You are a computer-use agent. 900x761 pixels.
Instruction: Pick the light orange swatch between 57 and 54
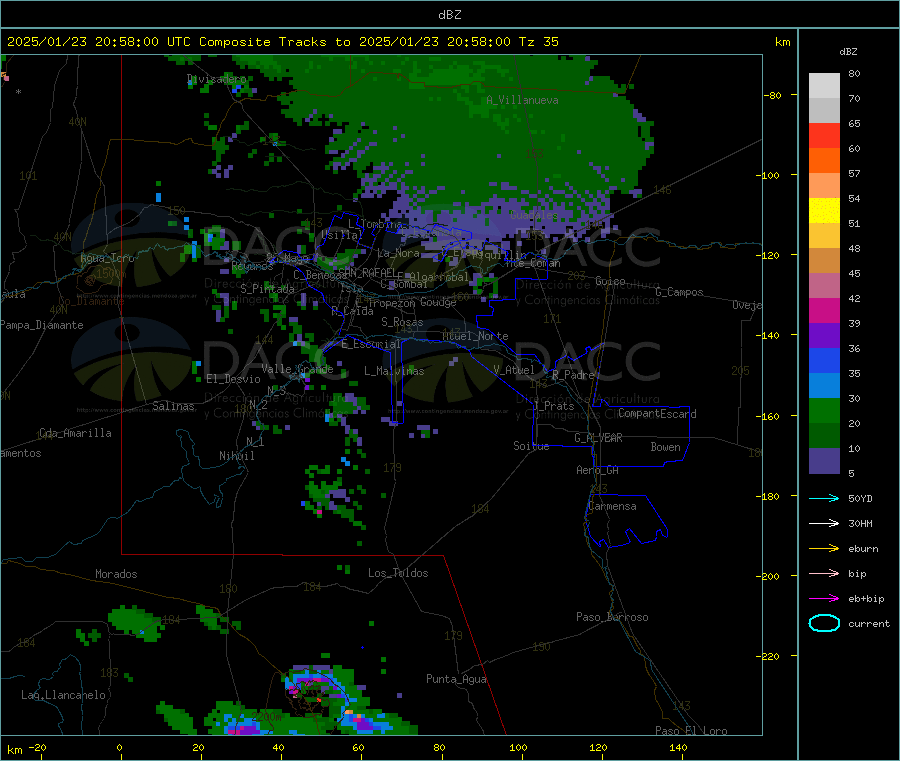(x=824, y=186)
